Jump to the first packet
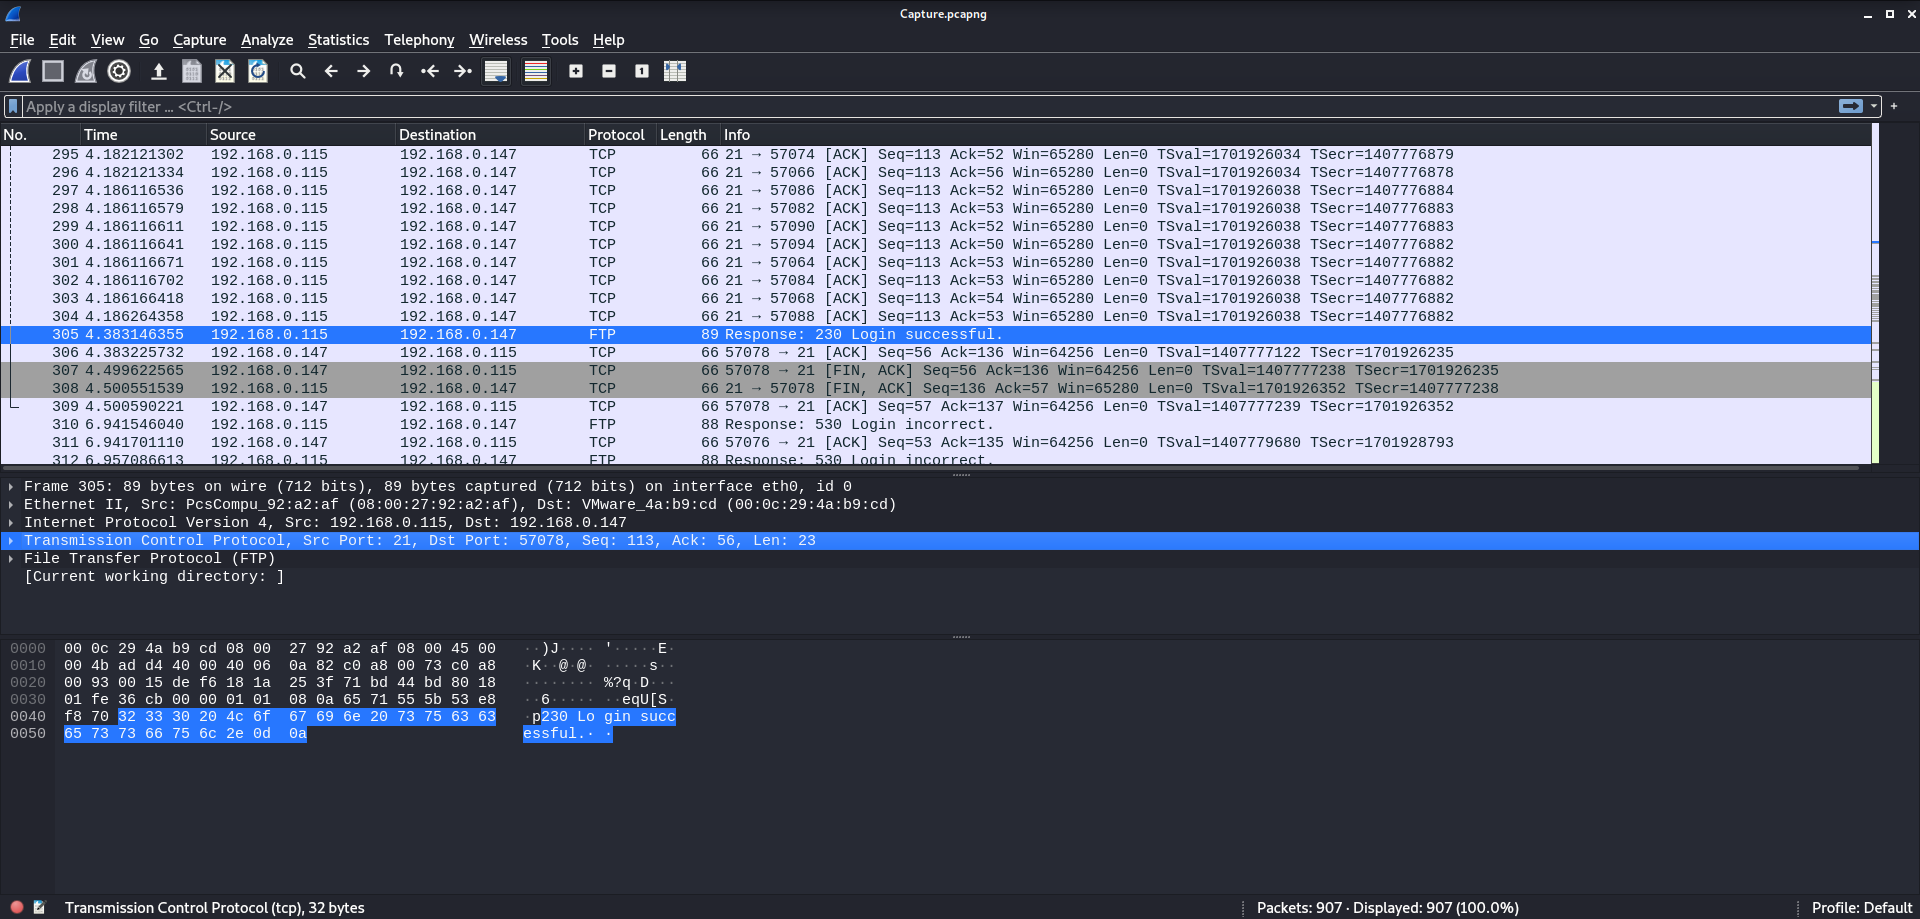 [x=430, y=71]
